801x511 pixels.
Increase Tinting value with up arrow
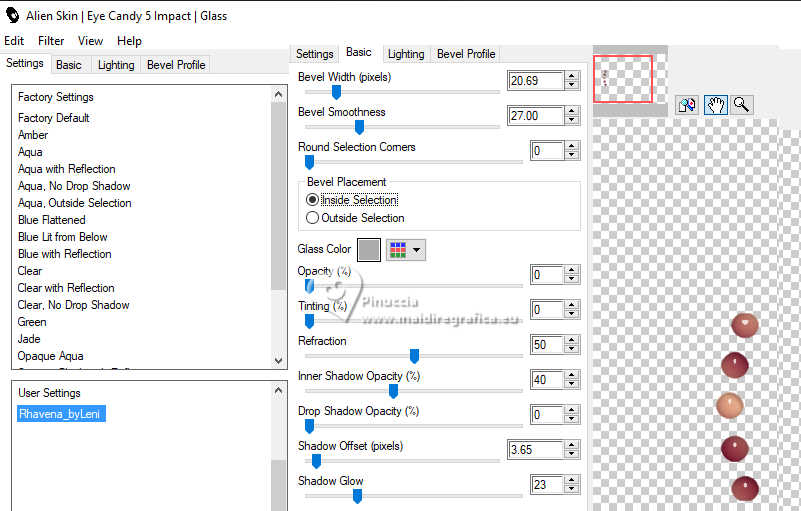tap(572, 305)
